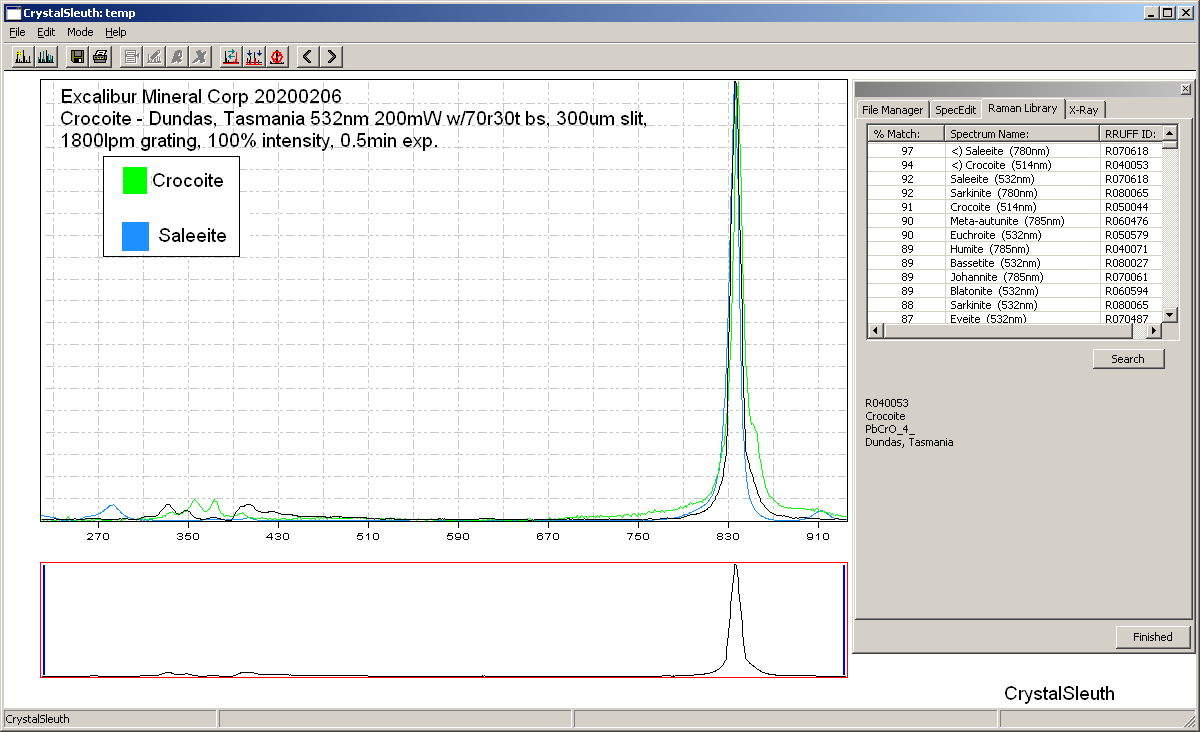Go forward with the right arrow toolbar button
This screenshot has height=732, width=1200.
point(332,56)
